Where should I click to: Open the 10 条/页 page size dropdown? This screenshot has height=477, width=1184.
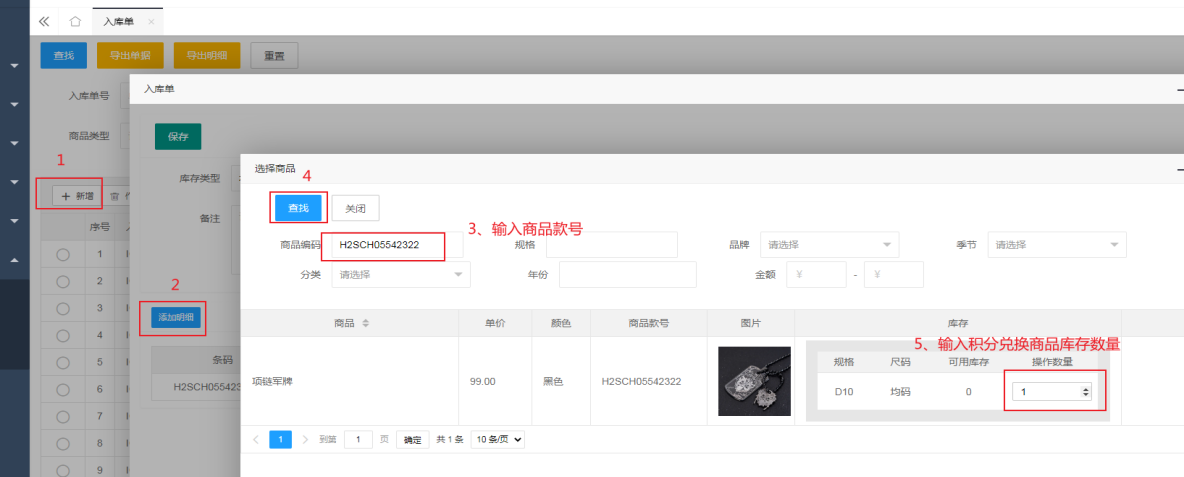(x=497, y=439)
